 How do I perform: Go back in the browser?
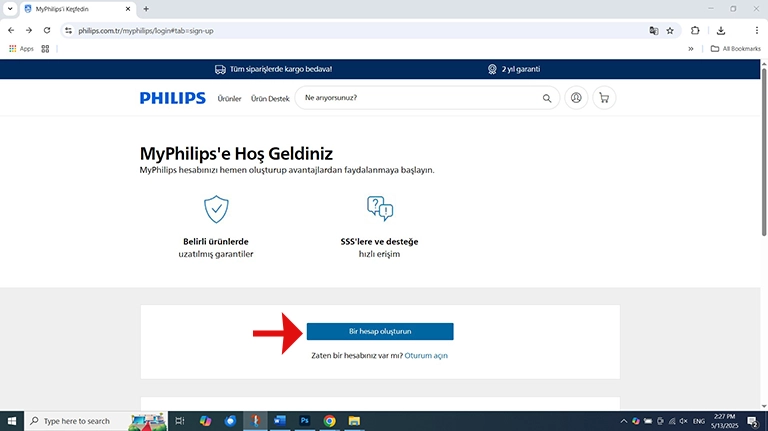(11, 30)
